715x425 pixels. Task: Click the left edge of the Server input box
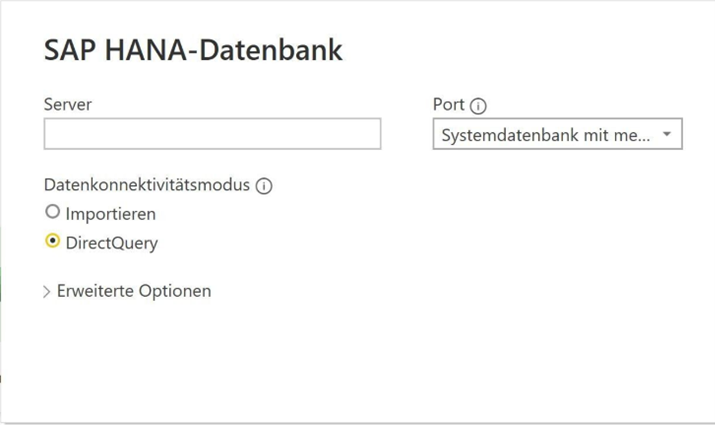pyautogui.click(x=49, y=134)
